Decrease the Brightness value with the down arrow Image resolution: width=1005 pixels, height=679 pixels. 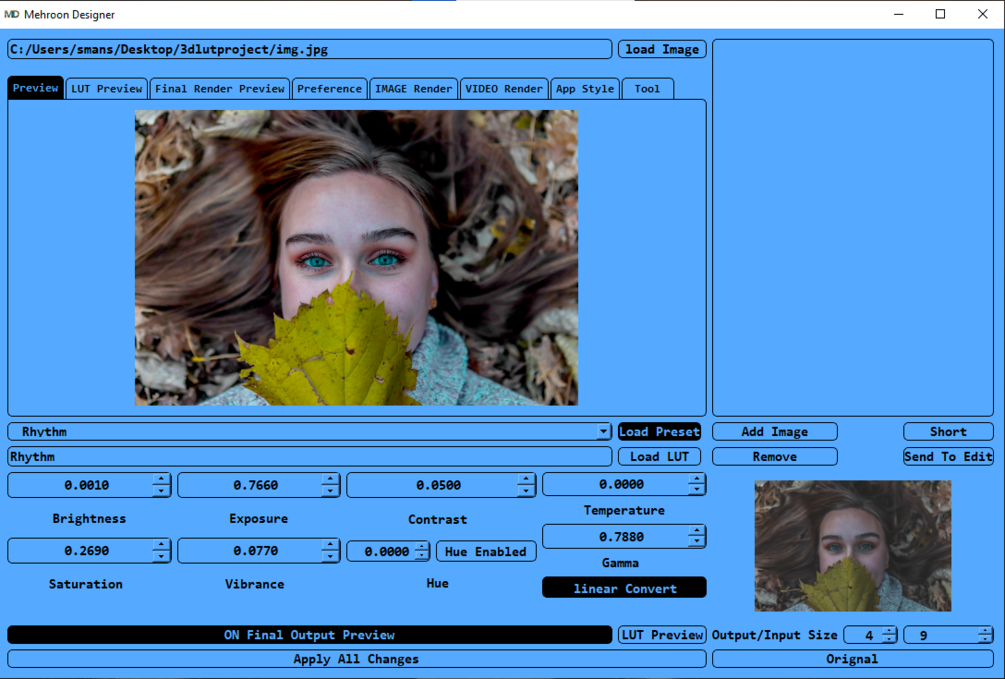tap(162, 491)
